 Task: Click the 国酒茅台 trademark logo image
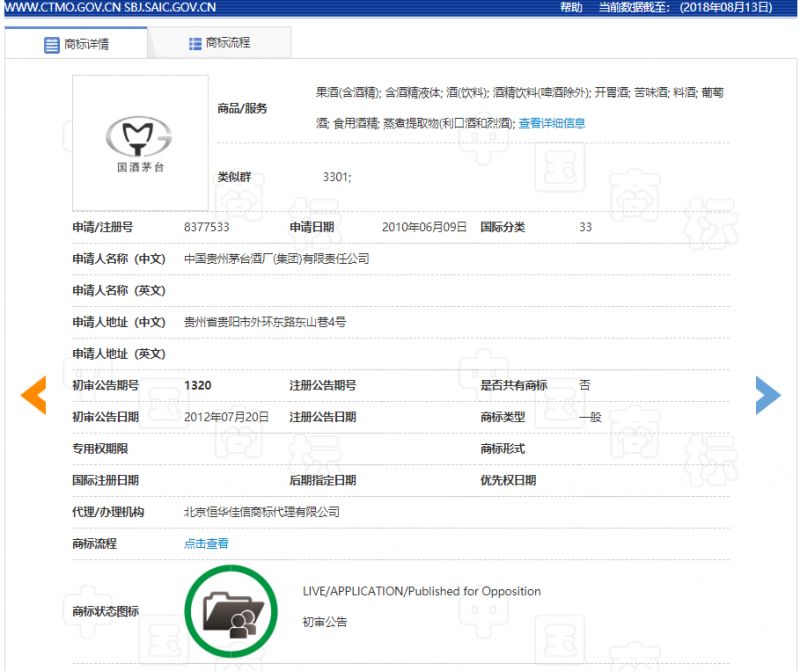140,143
